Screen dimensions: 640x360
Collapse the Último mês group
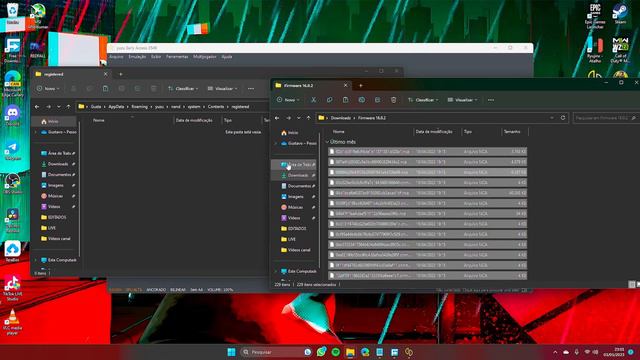tap(327, 142)
